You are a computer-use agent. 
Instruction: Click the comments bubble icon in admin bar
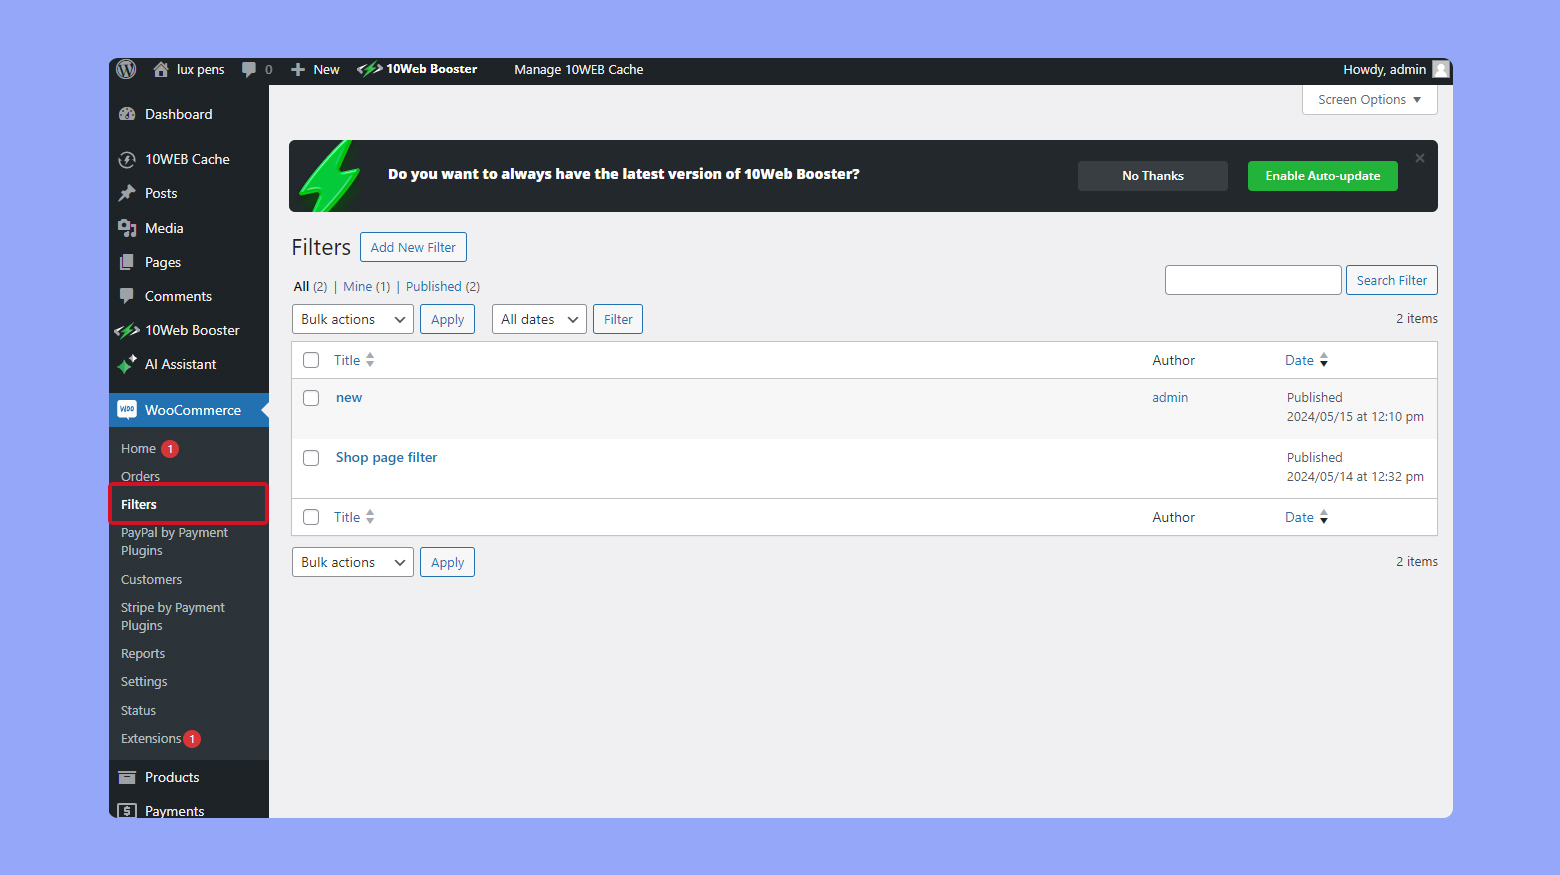249,69
